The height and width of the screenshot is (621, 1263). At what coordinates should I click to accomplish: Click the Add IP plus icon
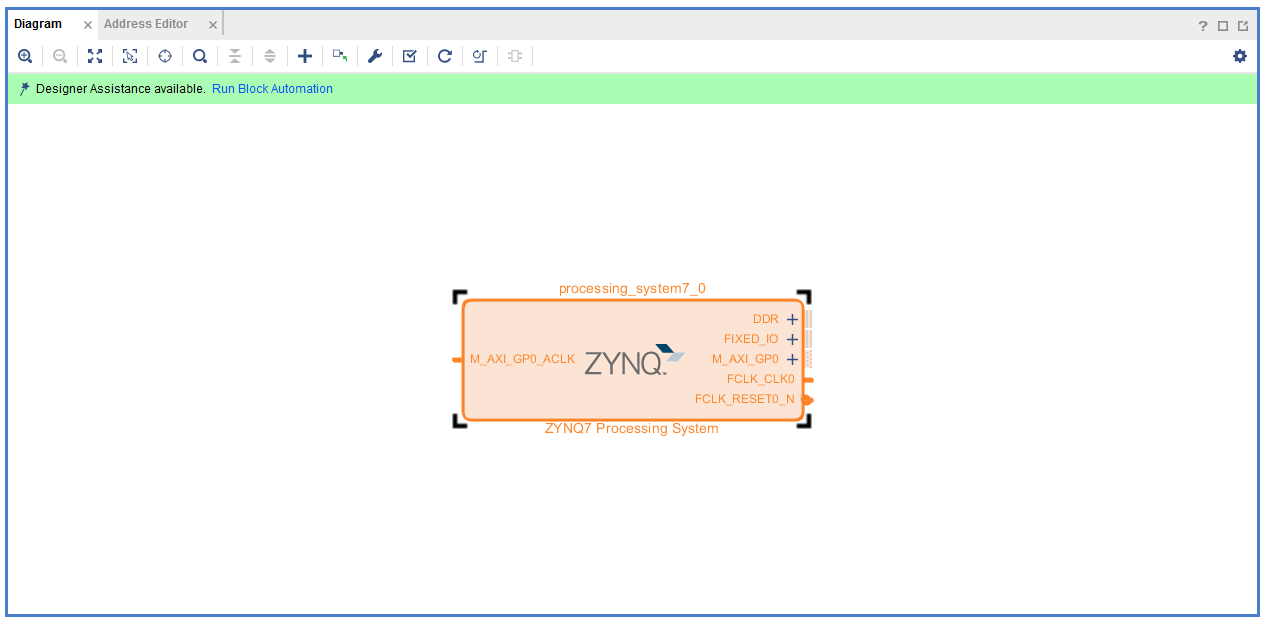pos(305,56)
